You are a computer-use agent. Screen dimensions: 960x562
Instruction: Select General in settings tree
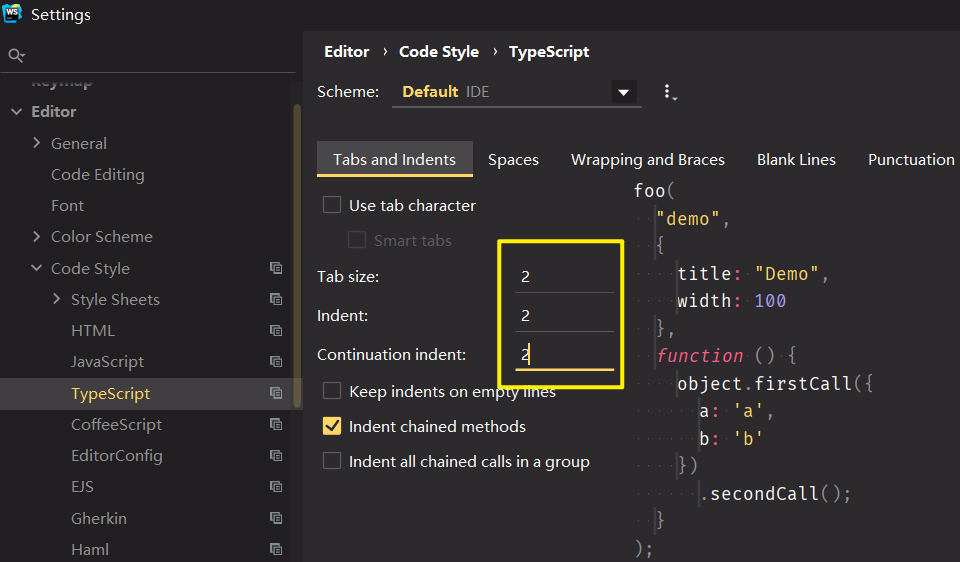[78, 143]
